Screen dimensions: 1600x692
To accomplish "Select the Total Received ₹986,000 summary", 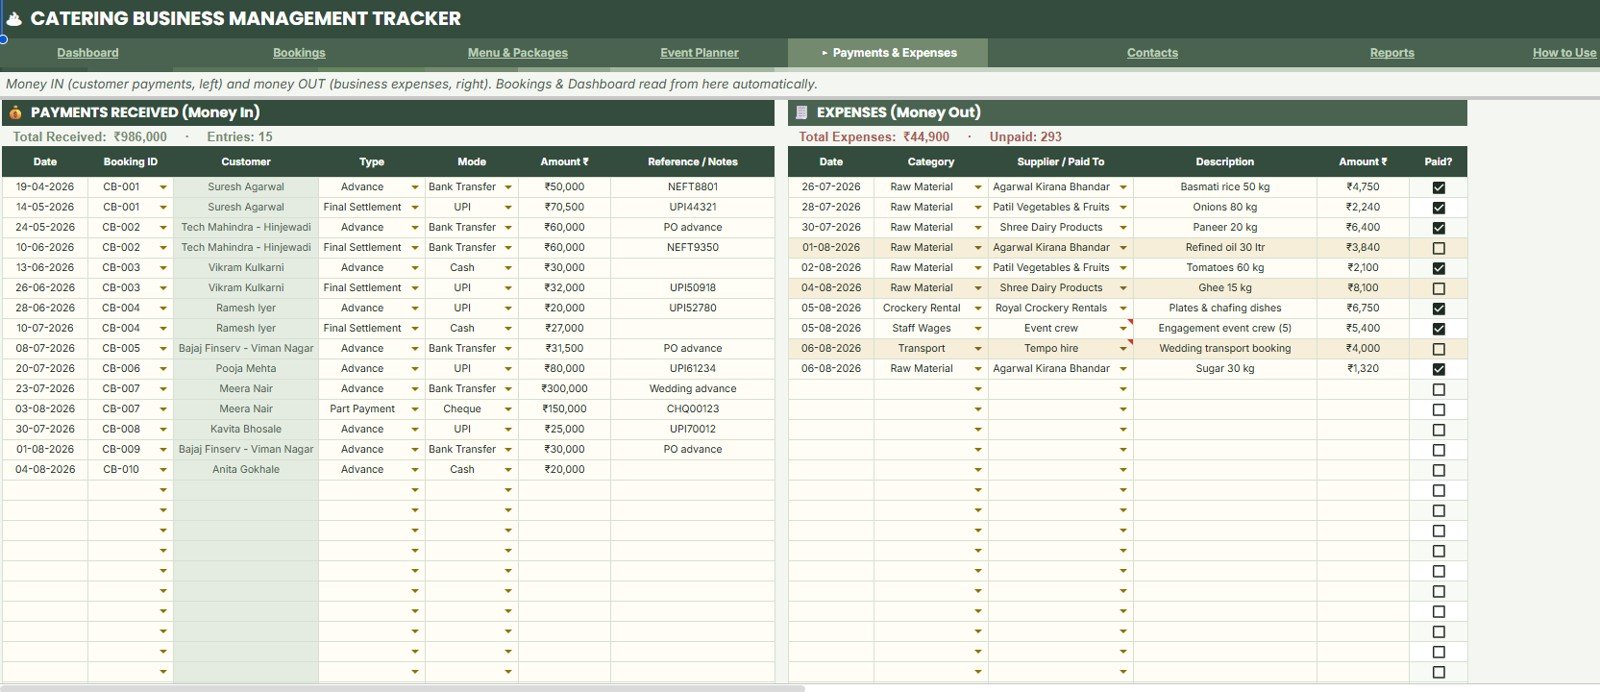I will point(90,137).
